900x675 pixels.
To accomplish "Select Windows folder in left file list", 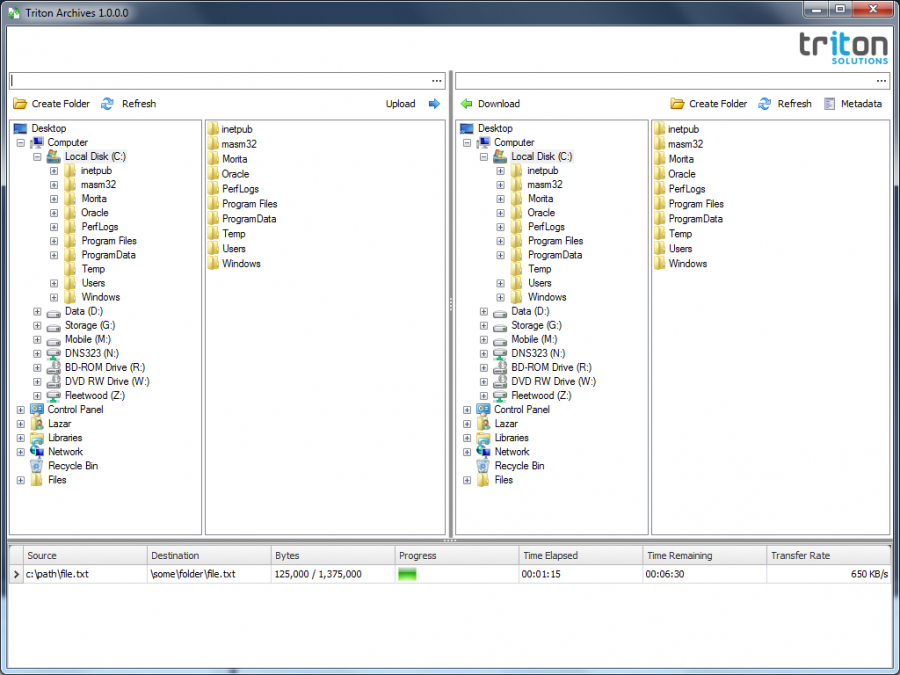I will [234, 263].
